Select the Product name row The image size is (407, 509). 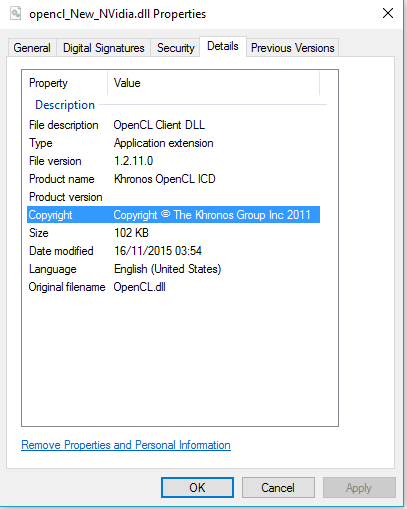click(173, 179)
